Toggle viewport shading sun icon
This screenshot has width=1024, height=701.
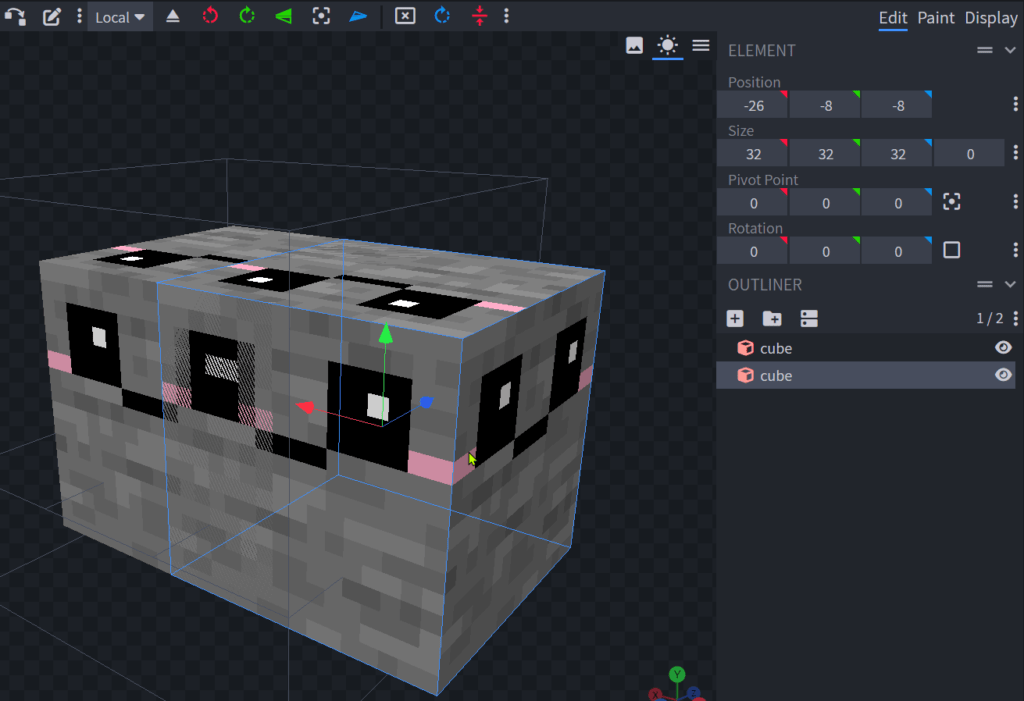pyautogui.click(x=667, y=45)
